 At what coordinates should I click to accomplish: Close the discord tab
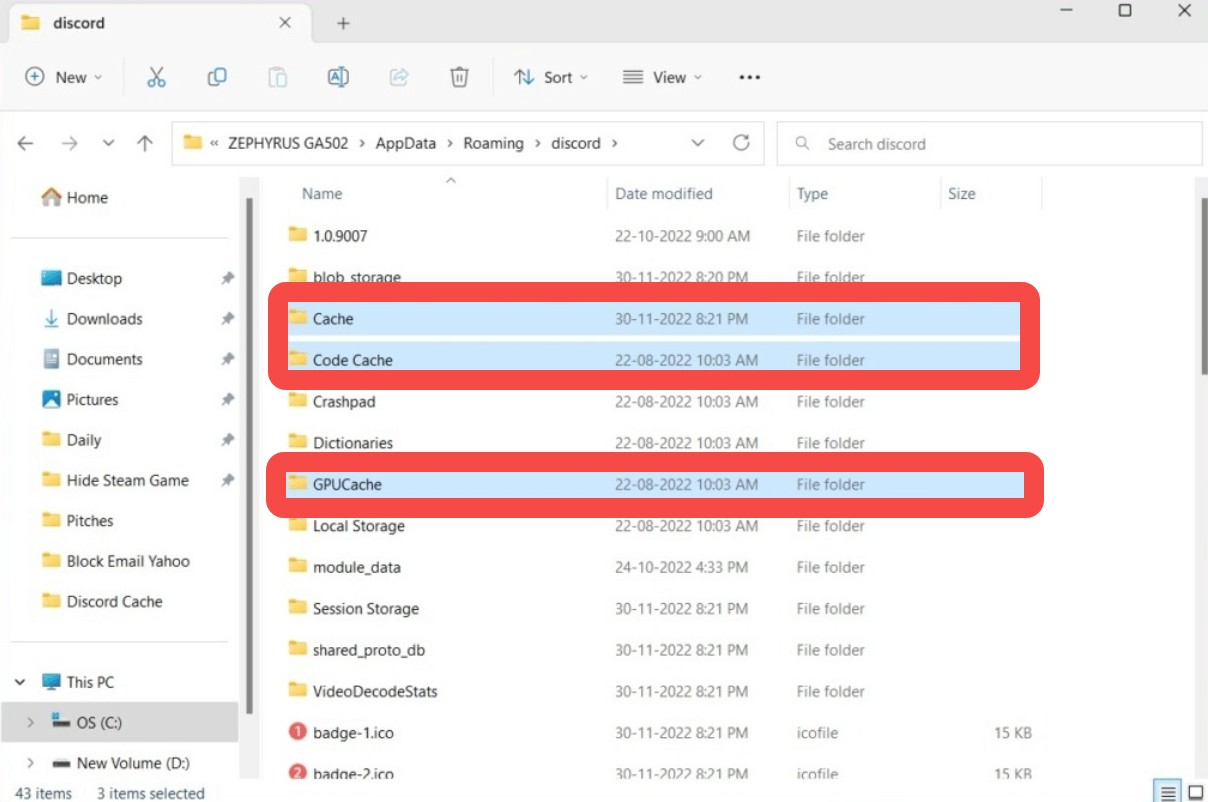(285, 22)
